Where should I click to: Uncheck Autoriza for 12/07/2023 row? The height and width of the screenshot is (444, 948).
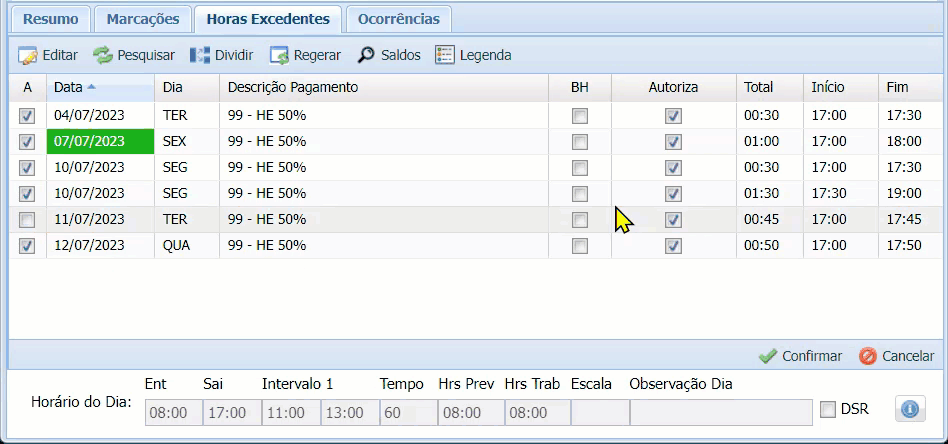pos(674,246)
